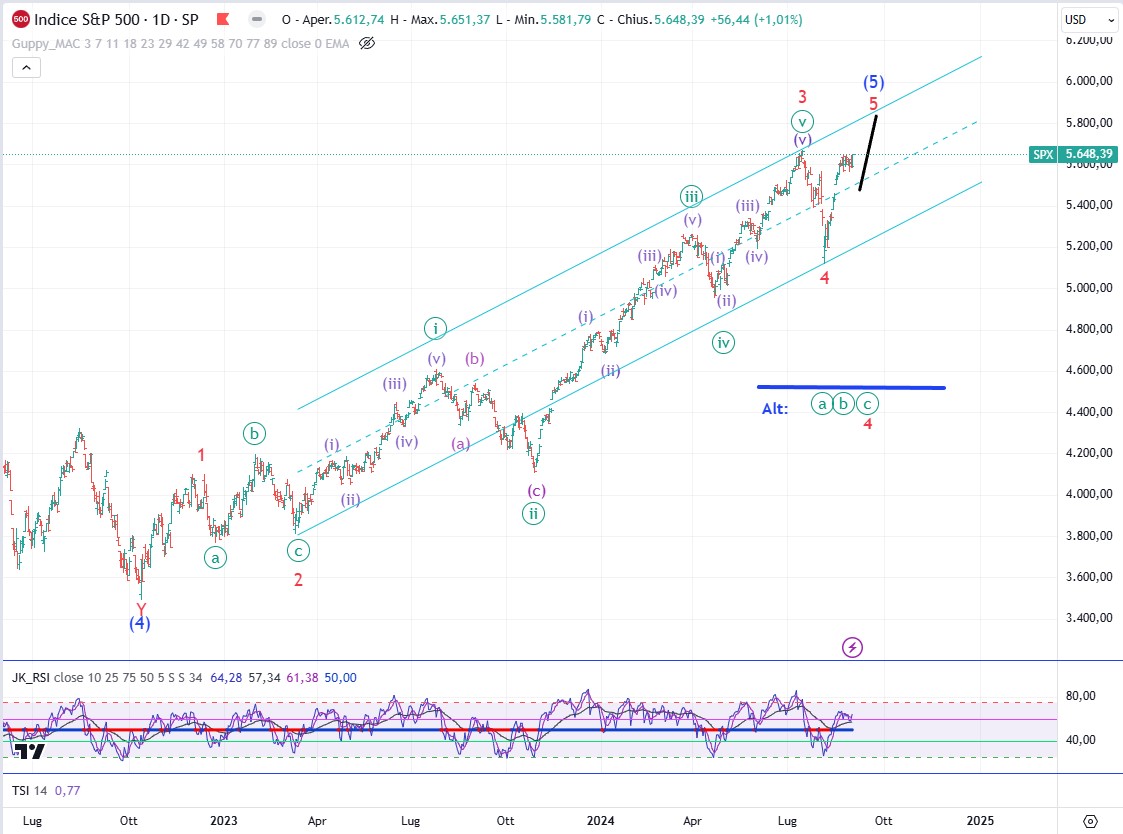Click the 2025 label on the time axis

[980, 821]
